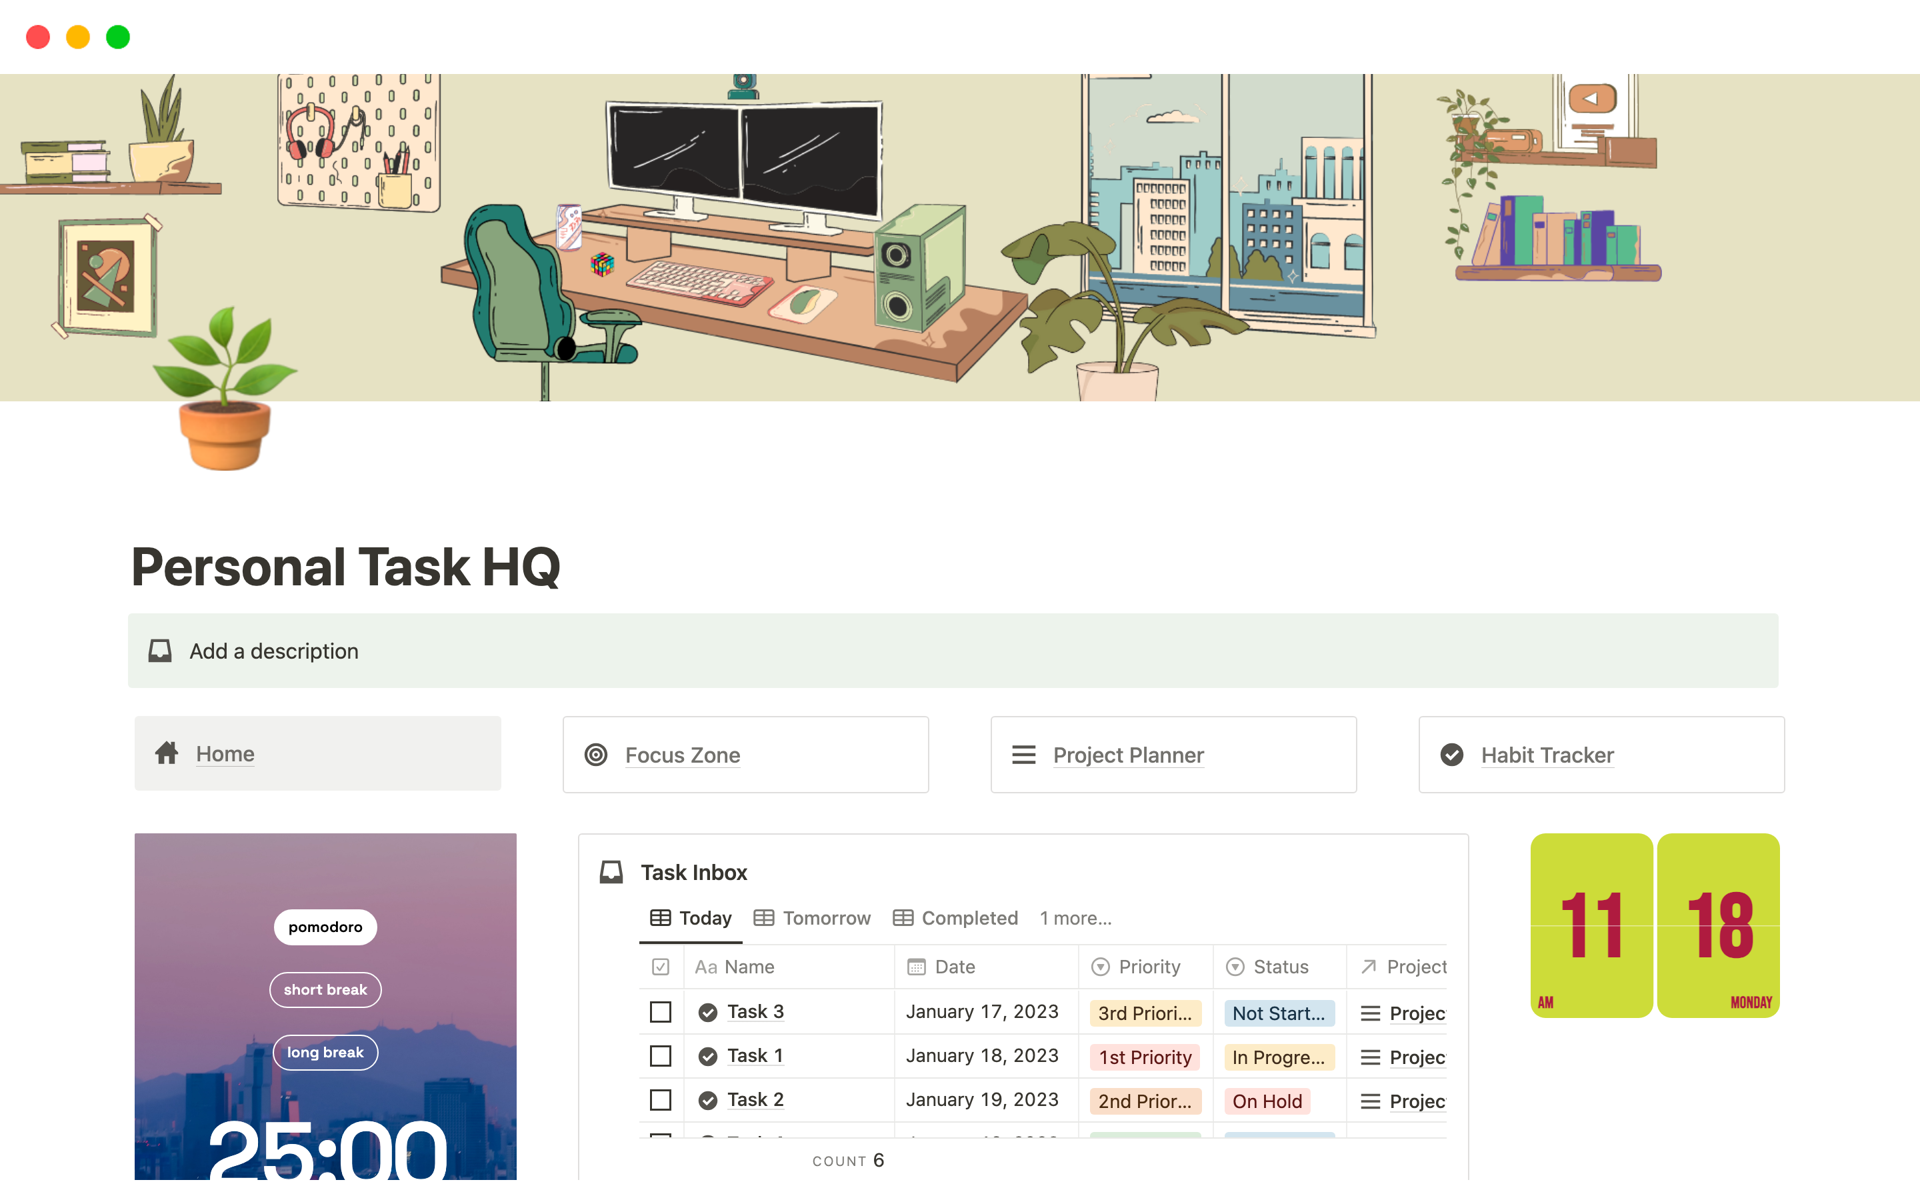Expand the '1 more...' views list
The width and height of the screenshot is (1920, 1200).
pyautogui.click(x=1075, y=918)
